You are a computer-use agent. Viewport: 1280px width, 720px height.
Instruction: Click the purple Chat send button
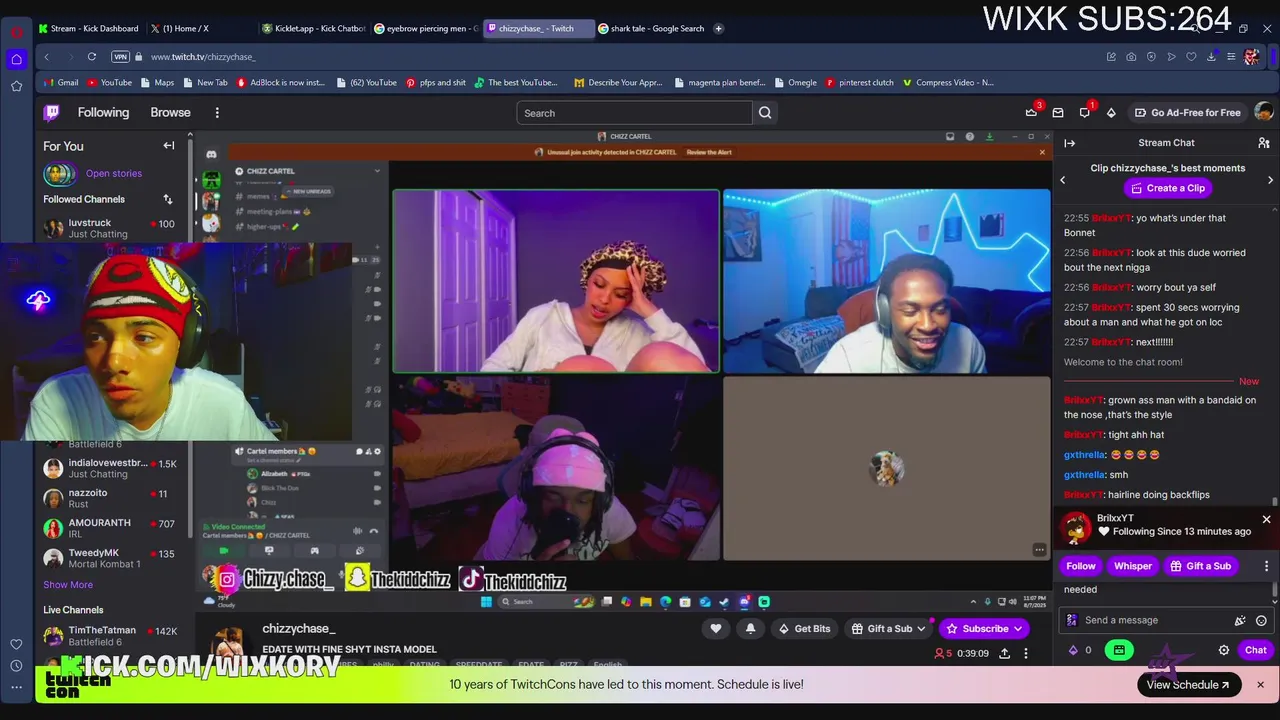click(x=1256, y=650)
